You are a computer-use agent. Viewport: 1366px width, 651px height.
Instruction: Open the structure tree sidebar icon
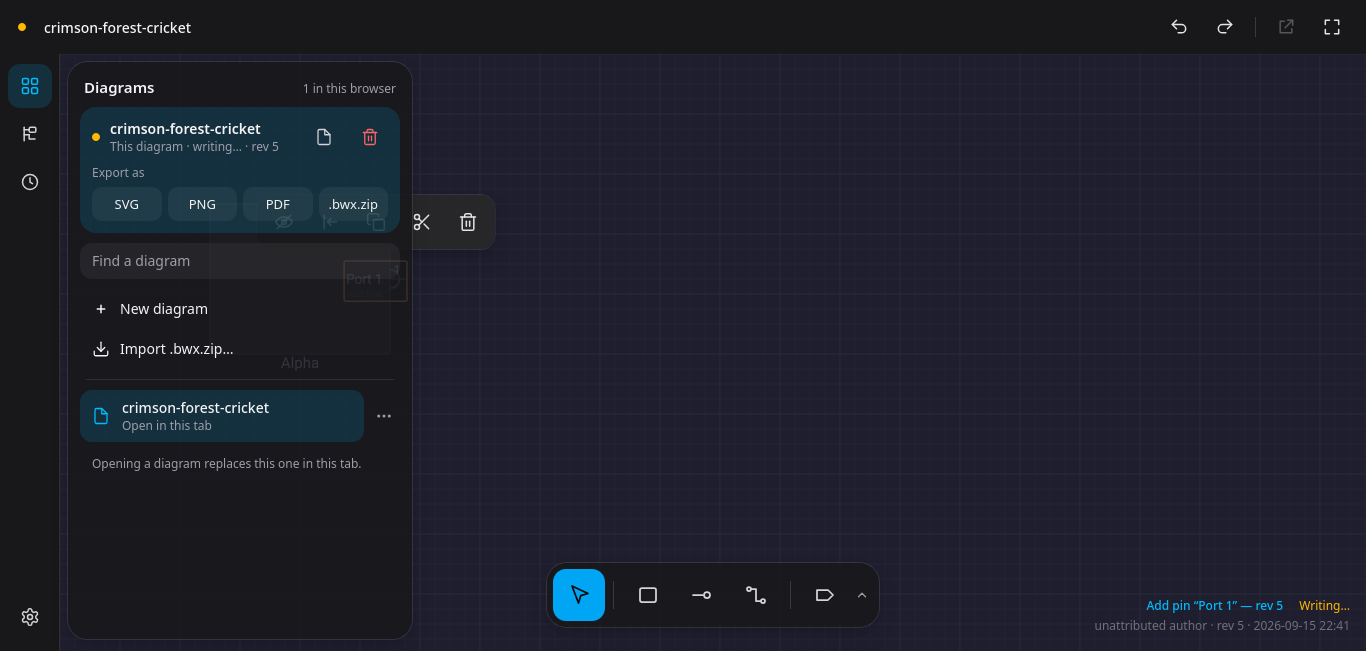point(30,134)
